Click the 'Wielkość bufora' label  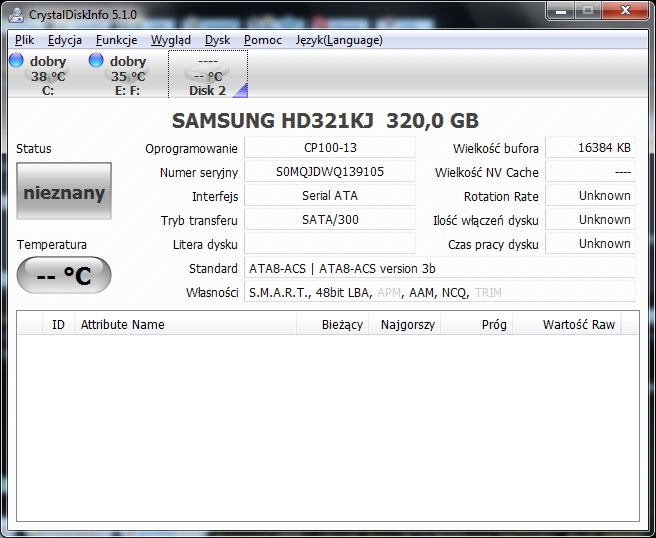tap(496, 149)
